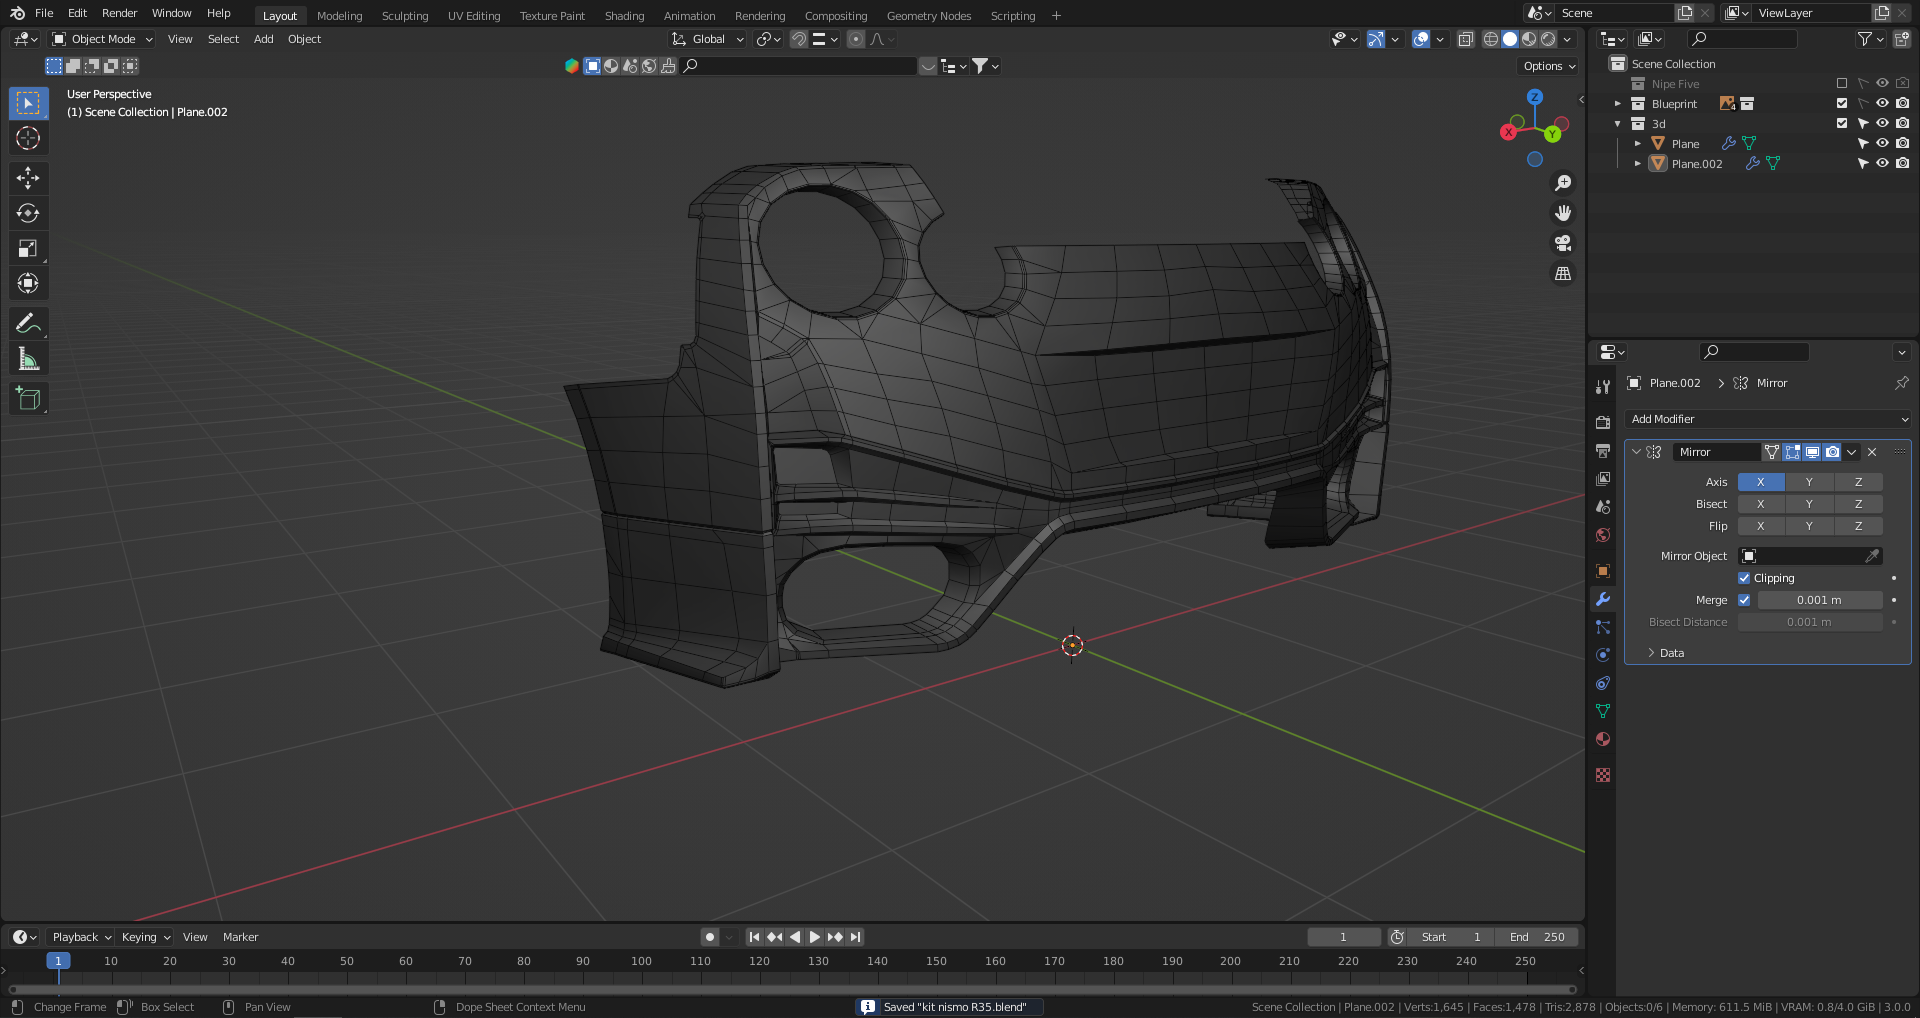Click the Merge distance value field
The height and width of the screenshot is (1018, 1920).
1818,600
